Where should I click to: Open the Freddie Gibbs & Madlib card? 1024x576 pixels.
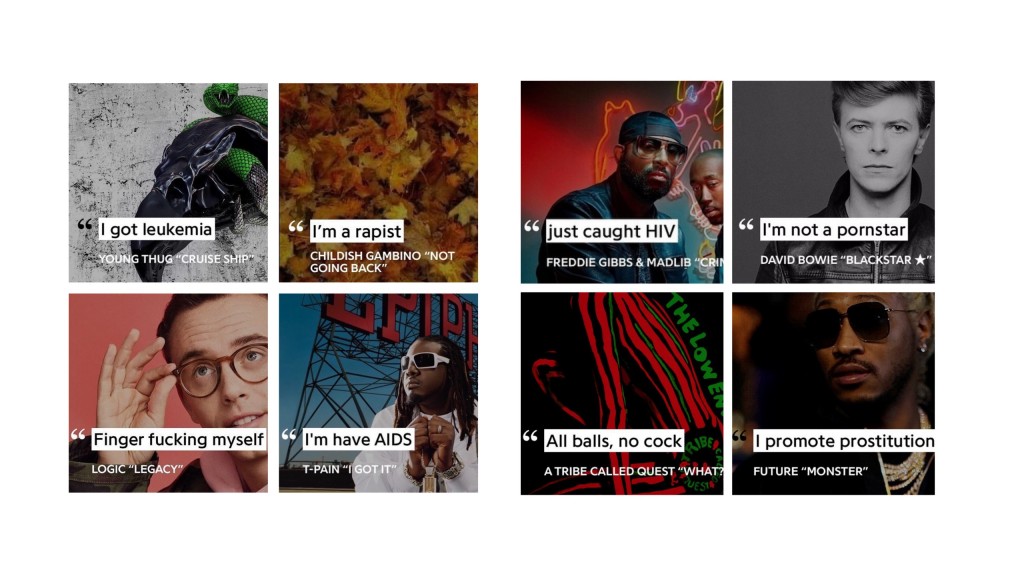point(622,182)
